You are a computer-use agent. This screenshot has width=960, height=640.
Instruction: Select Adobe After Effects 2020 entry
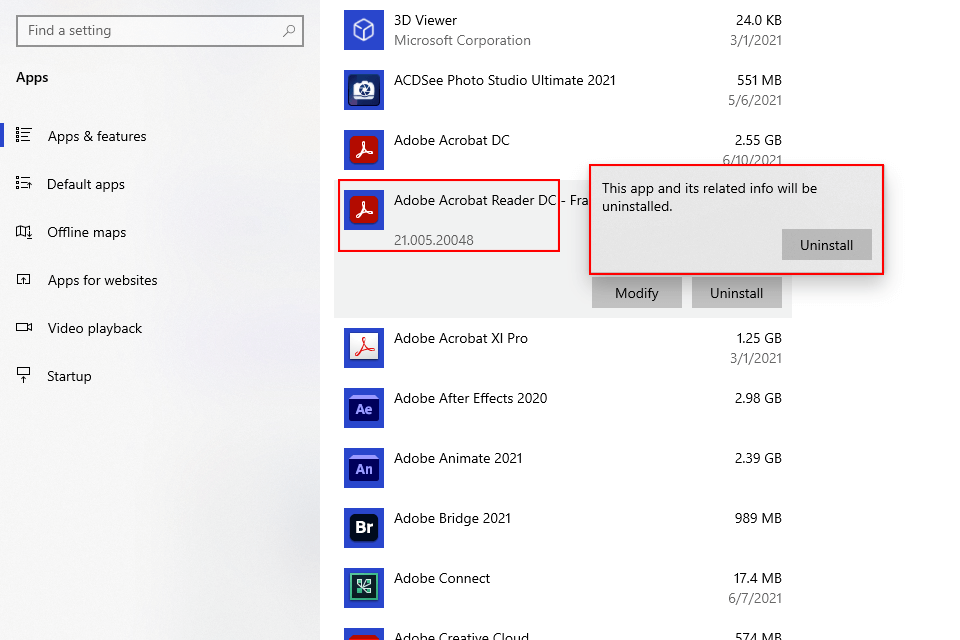(x=470, y=398)
